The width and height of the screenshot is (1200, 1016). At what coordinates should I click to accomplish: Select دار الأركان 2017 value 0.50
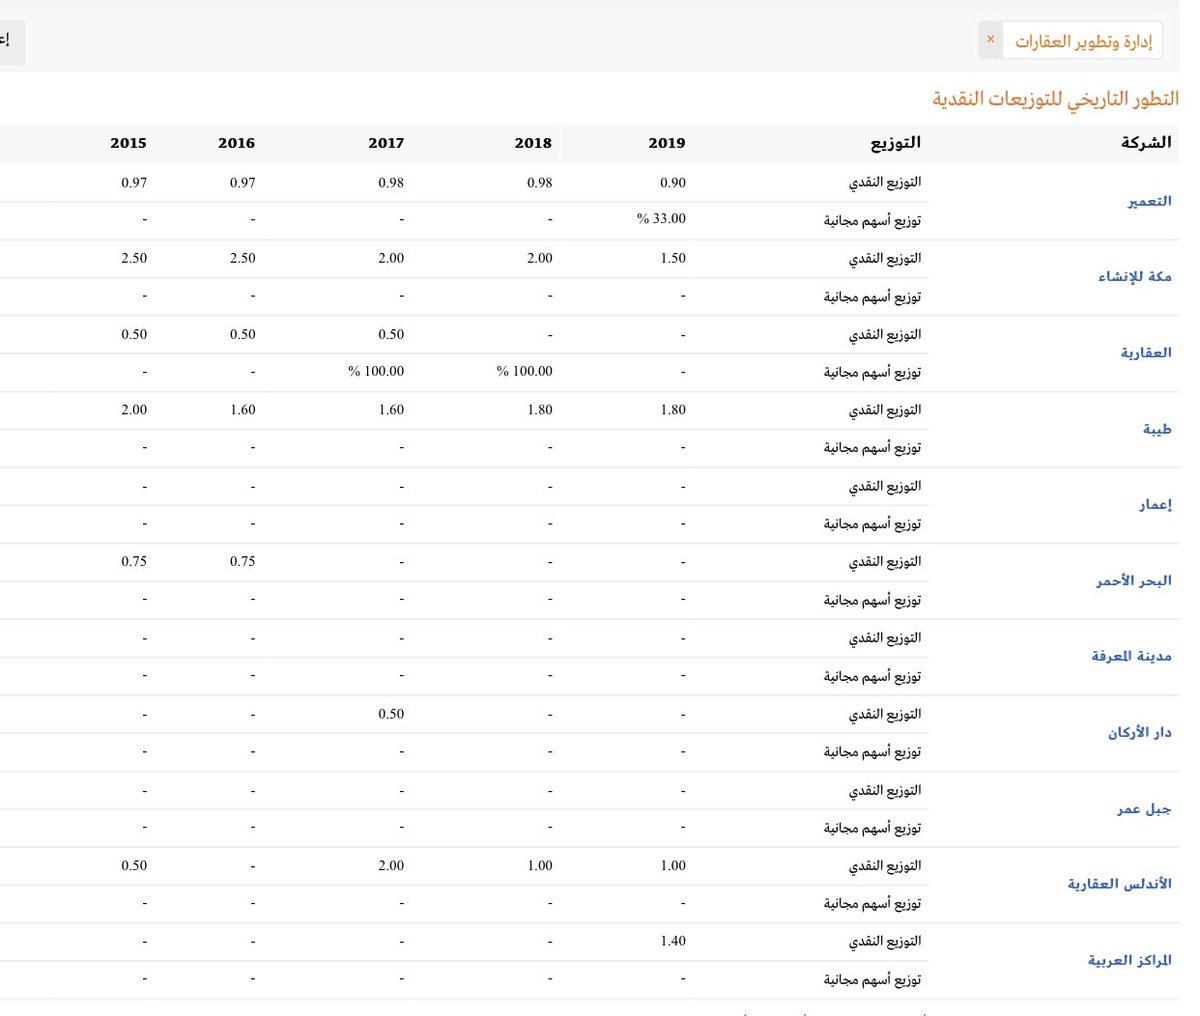pos(391,714)
